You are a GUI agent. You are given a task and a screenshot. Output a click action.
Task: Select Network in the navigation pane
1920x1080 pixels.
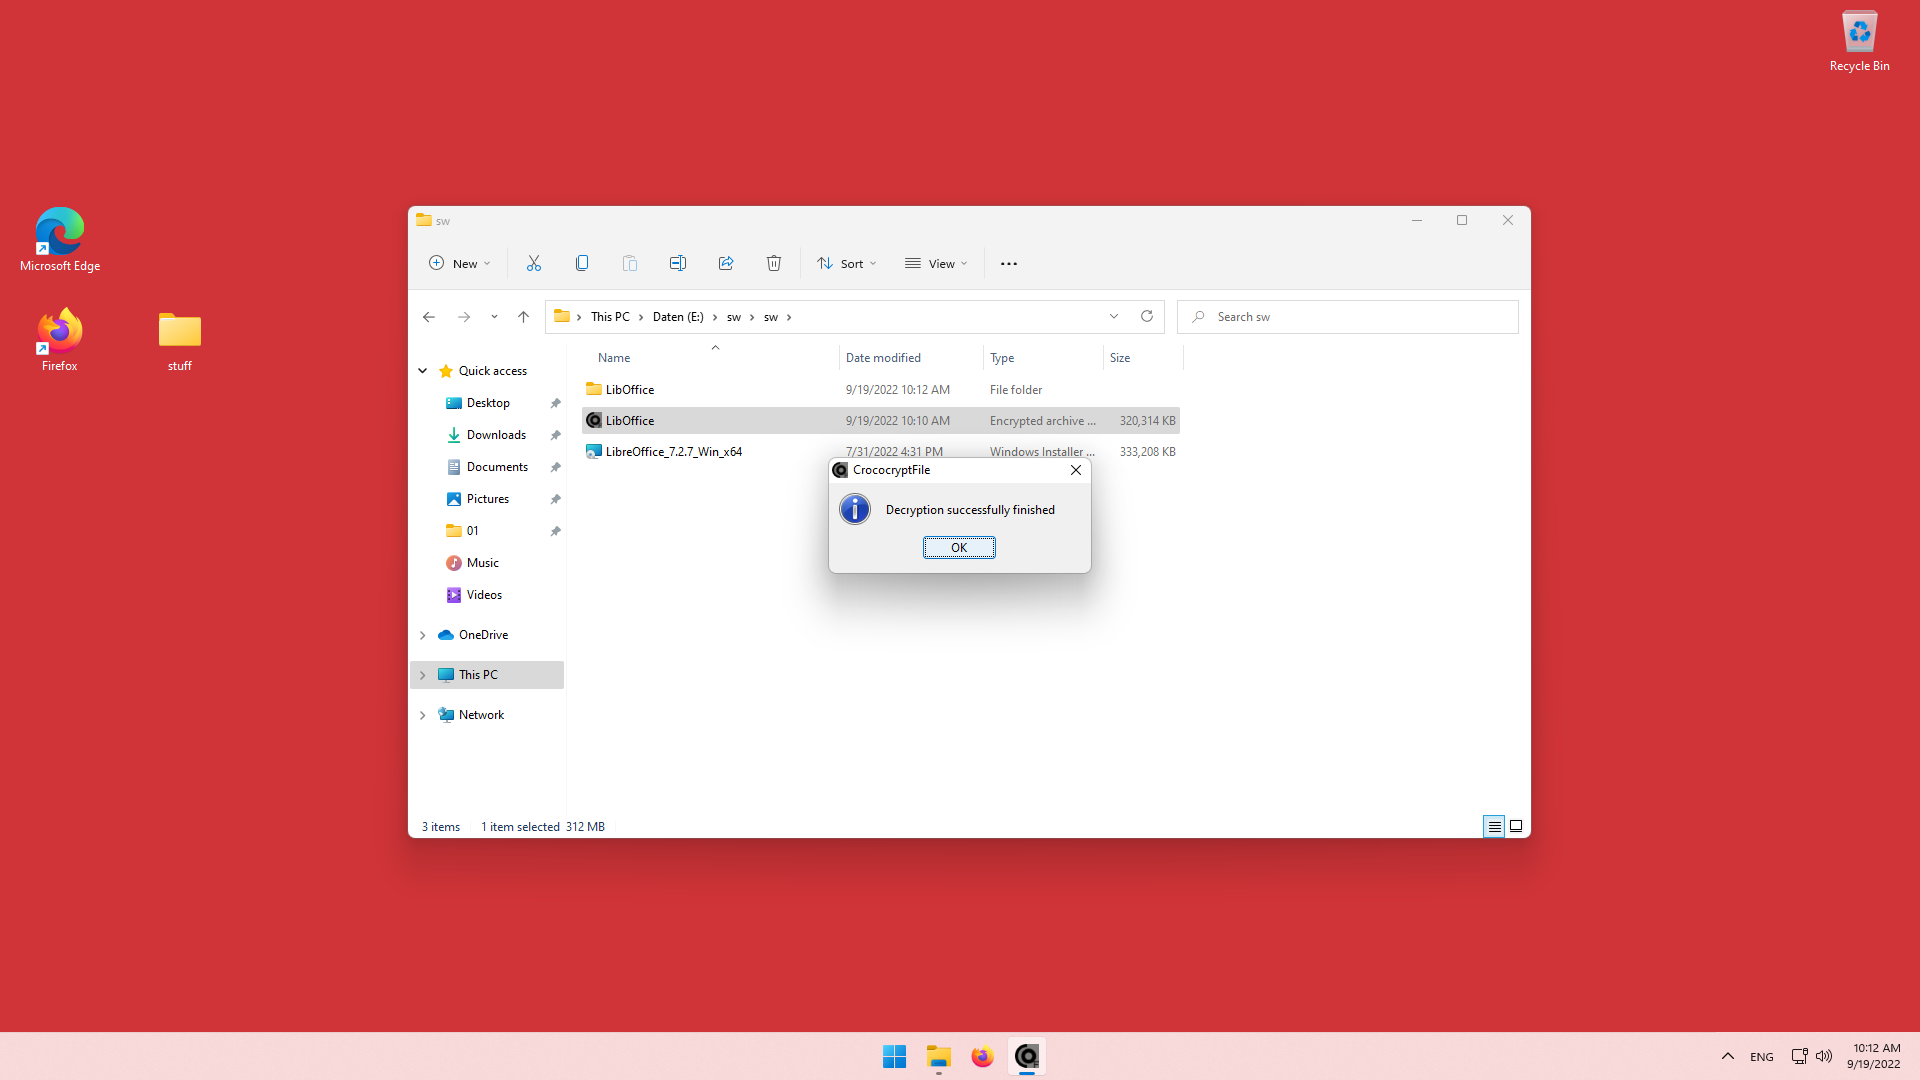coord(481,715)
